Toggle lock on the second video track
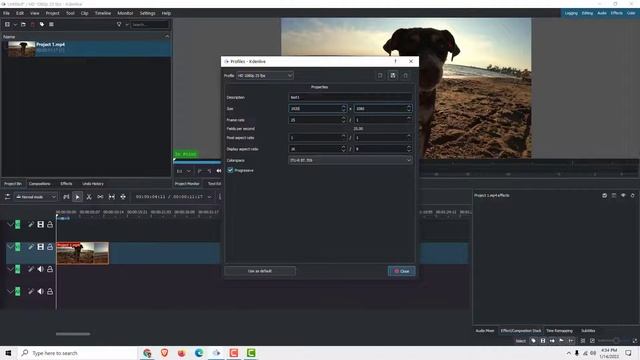Viewport: 640px width, 360px height. (50, 247)
